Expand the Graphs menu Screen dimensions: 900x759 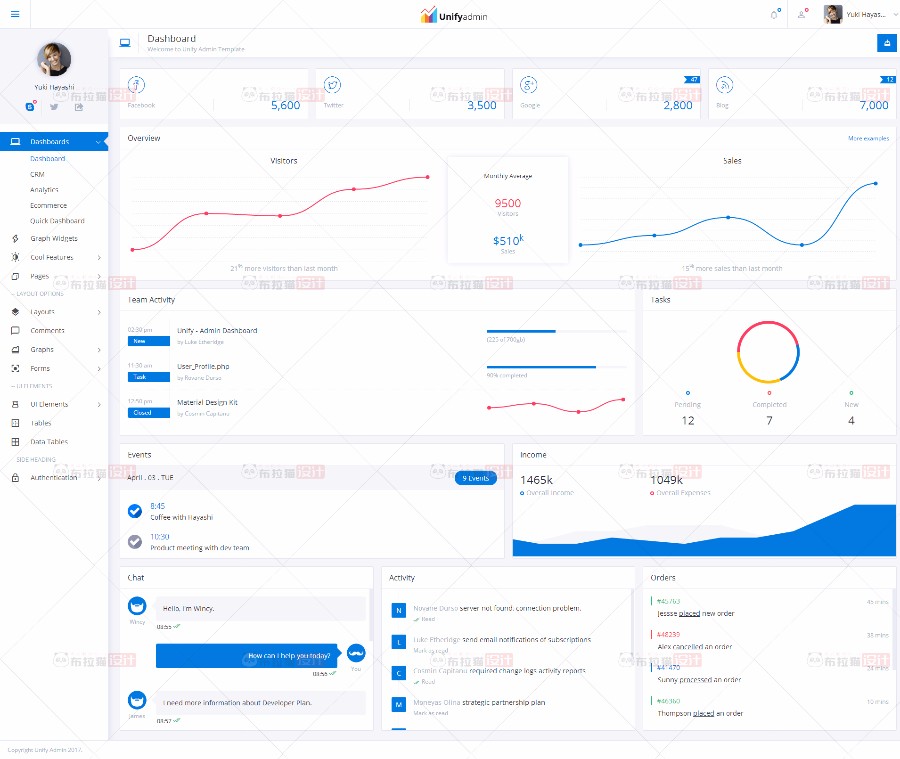(54, 350)
